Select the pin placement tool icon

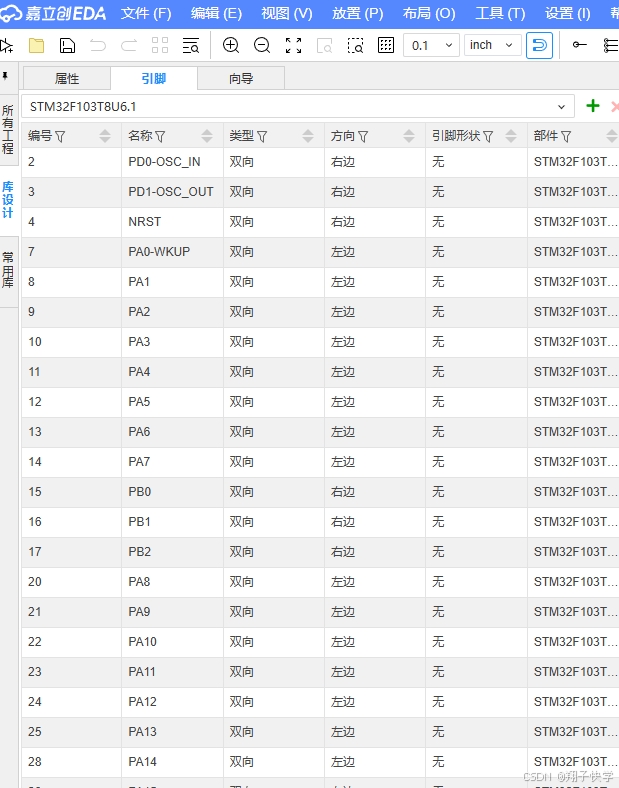coord(579,45)
